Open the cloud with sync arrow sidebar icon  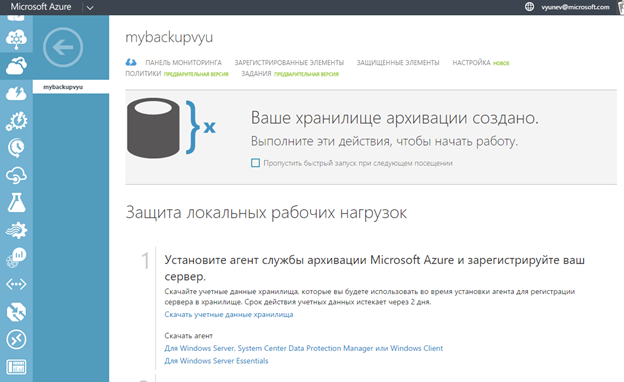click(x=16, y=175)
